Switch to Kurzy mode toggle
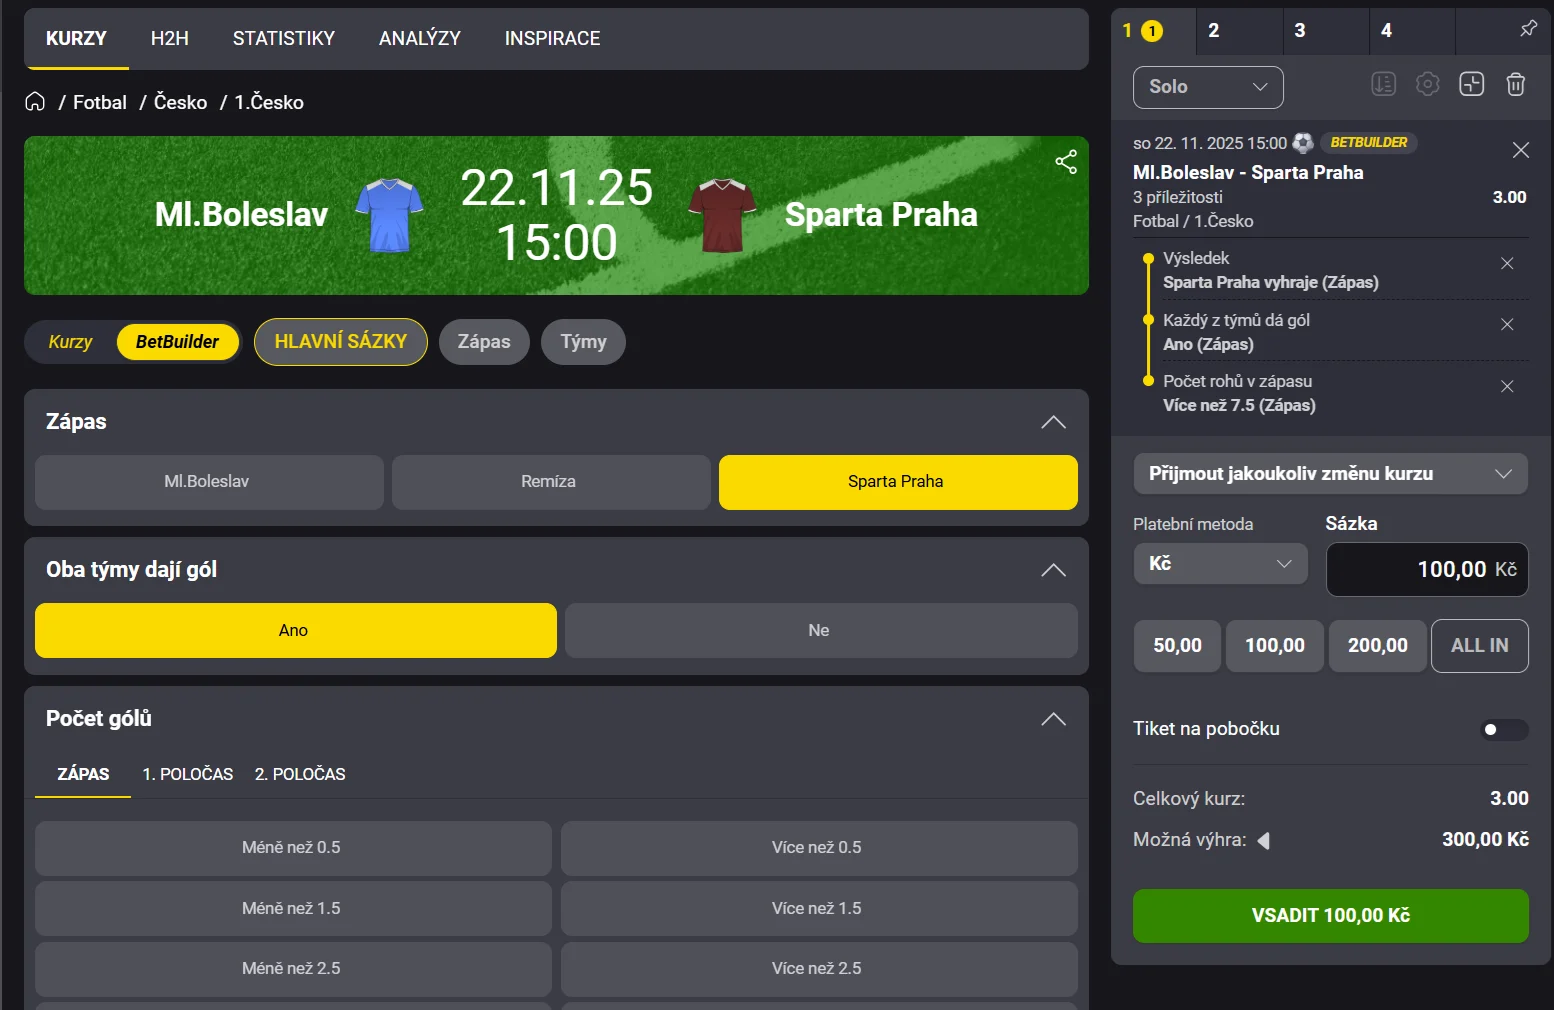This screenshot has height=1010, width=1554. [x=70, y=342]
